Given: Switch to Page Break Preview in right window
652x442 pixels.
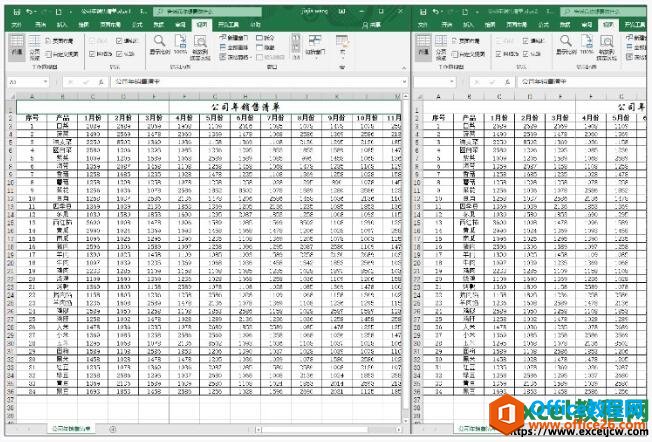Looking at the screenshot, I should tap(441, 47).
